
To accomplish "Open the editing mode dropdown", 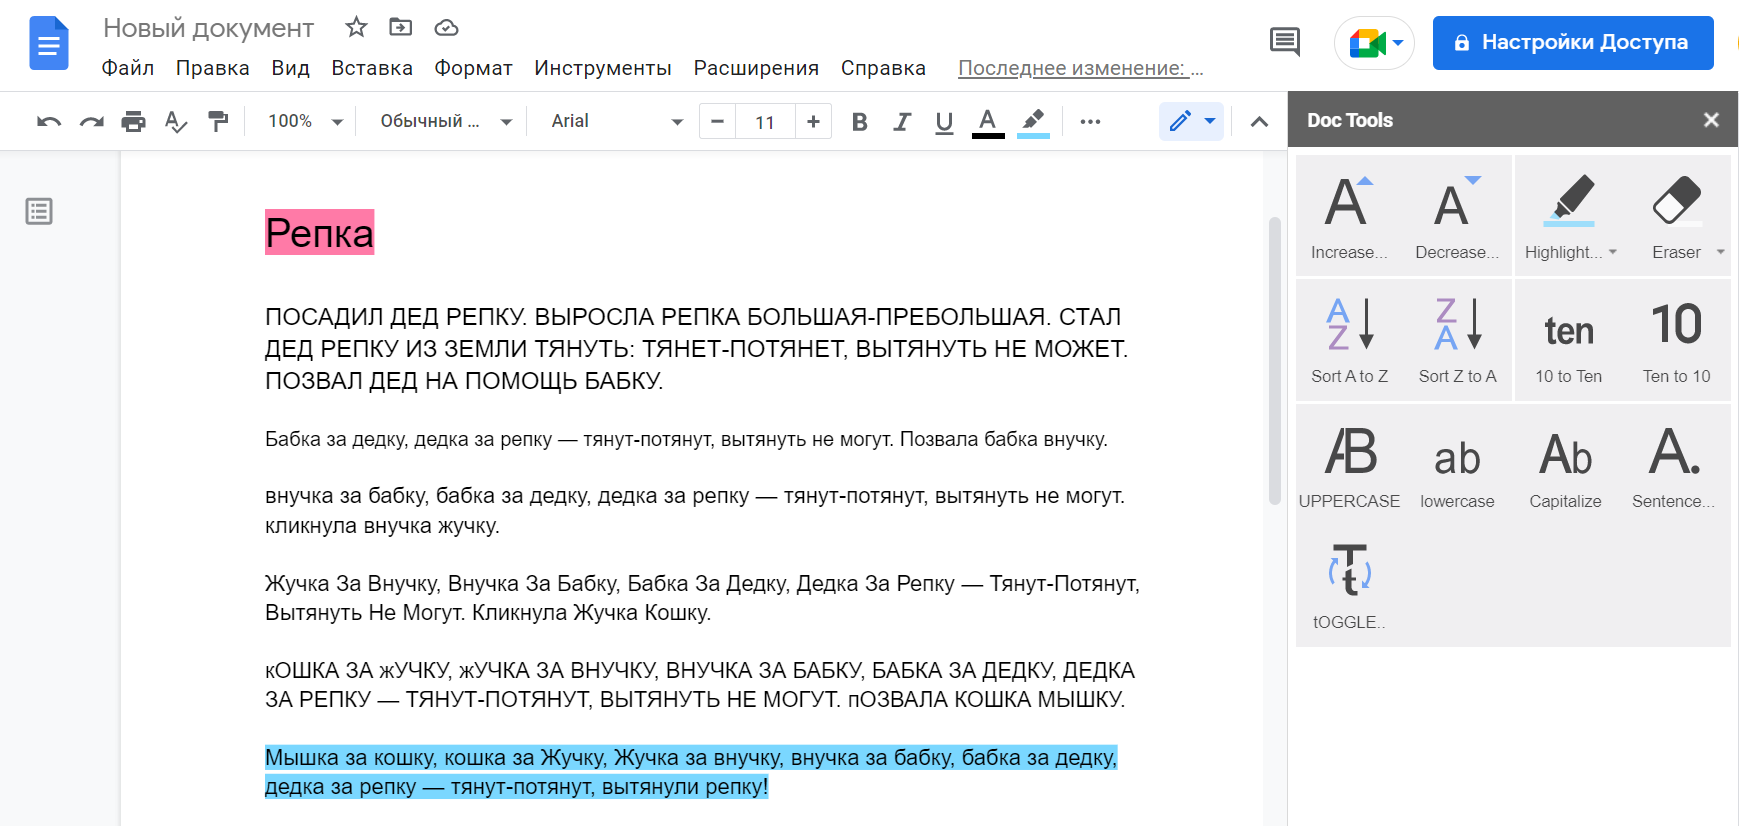I will tap(1192, 121).
